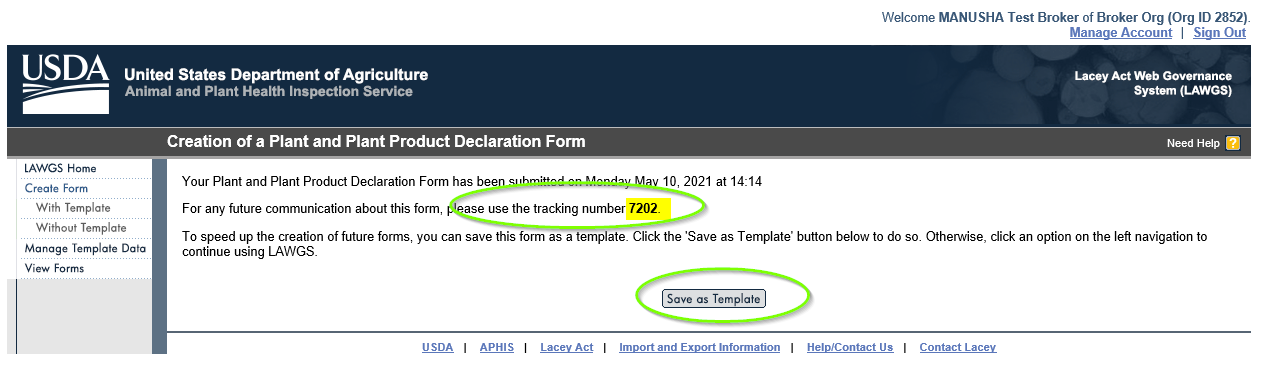
Task: Click the Contact Lacey footer link
Action: [958, 347]
